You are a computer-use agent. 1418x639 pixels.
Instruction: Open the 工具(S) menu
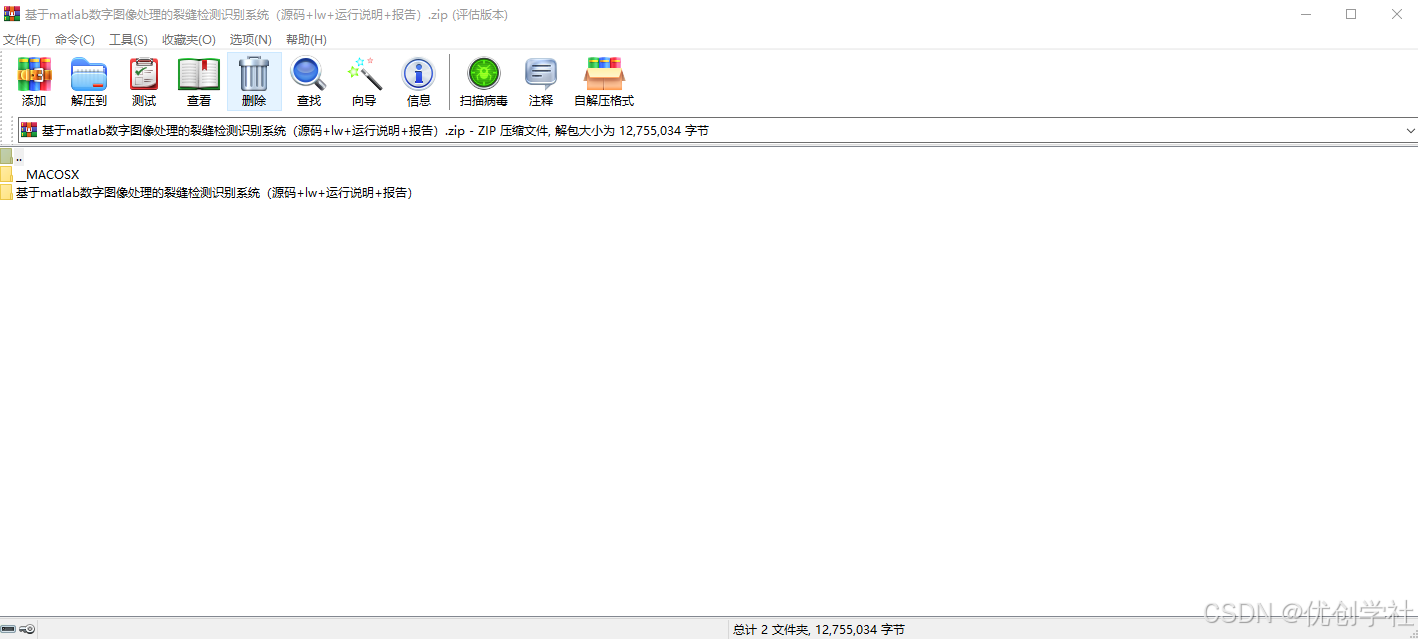[128, 39]
